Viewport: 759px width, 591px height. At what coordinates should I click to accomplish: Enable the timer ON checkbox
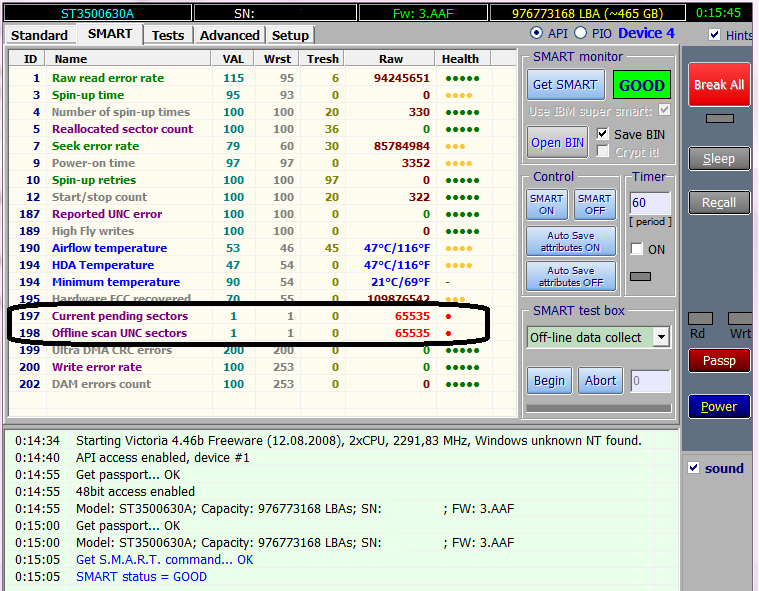(x=637, y=249)
